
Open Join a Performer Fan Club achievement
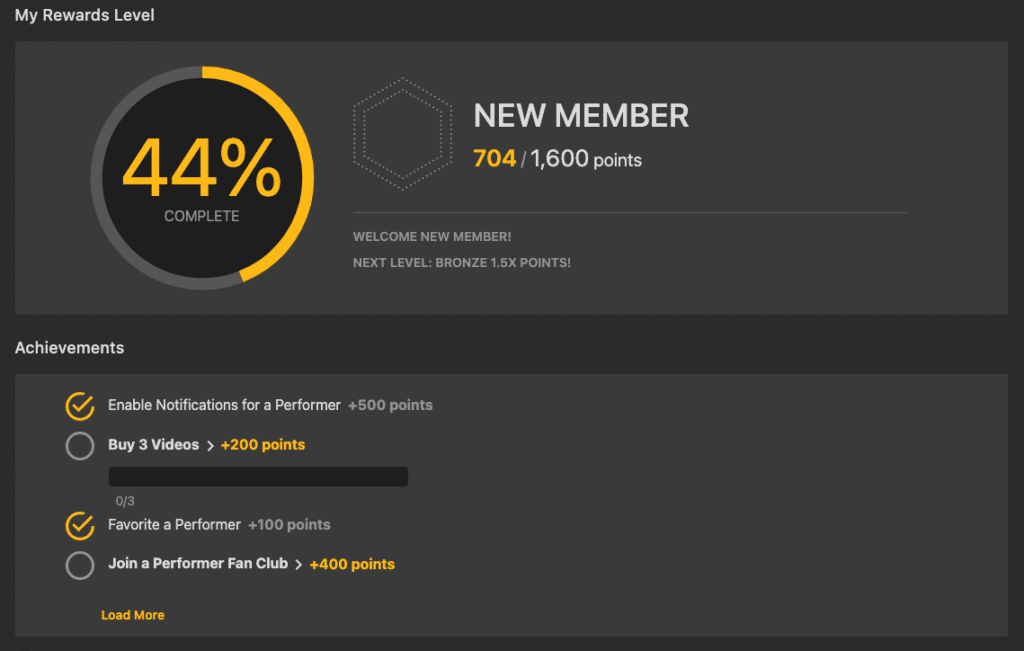[x=197, y=564]
